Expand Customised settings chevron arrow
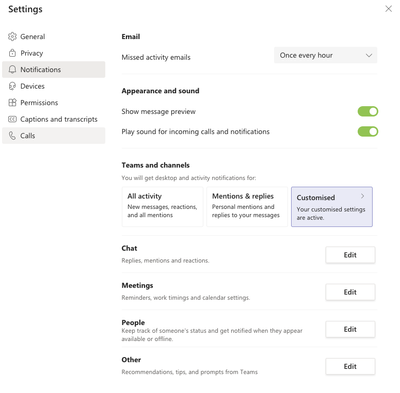The width and height of the screenshot is (400, 393). point(362,196)
